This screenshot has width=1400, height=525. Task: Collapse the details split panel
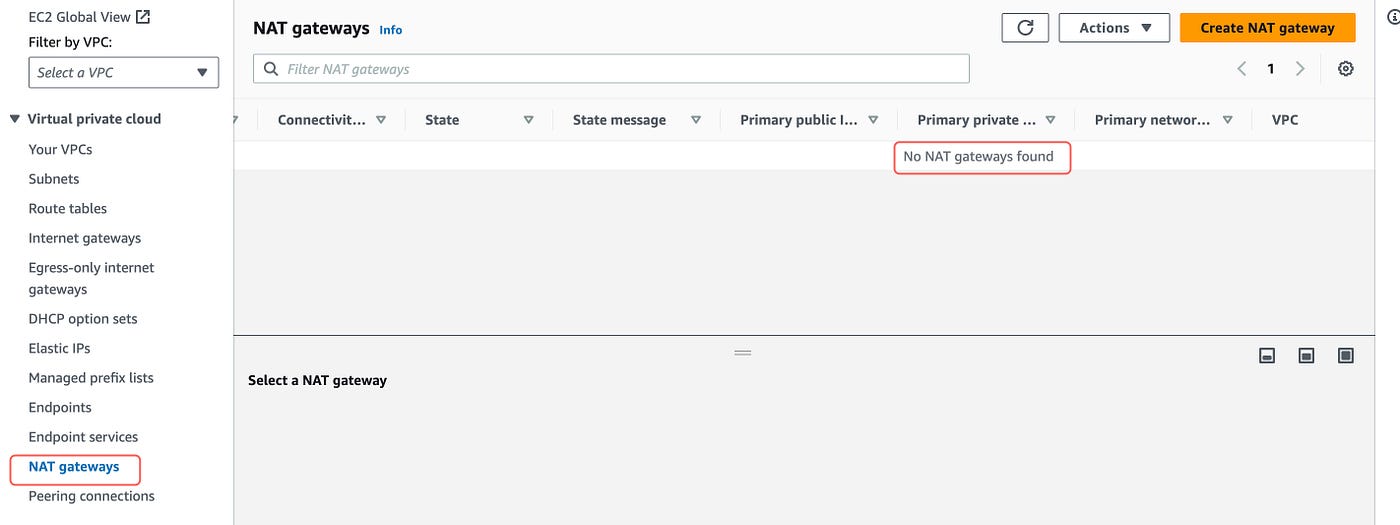click(x=1267, y=356)
